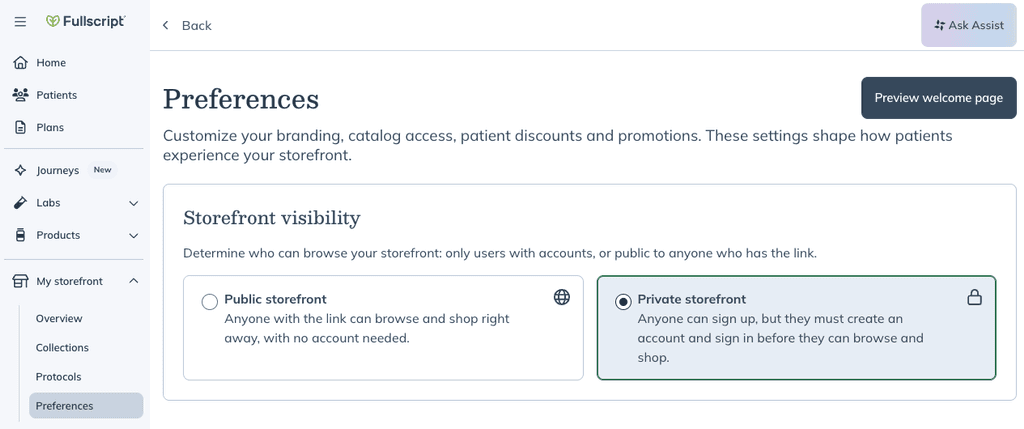The width and height of the screenshot is (1024, 429).
Task: Click the Fullscript leaf logo
Action: pos(53,22)
